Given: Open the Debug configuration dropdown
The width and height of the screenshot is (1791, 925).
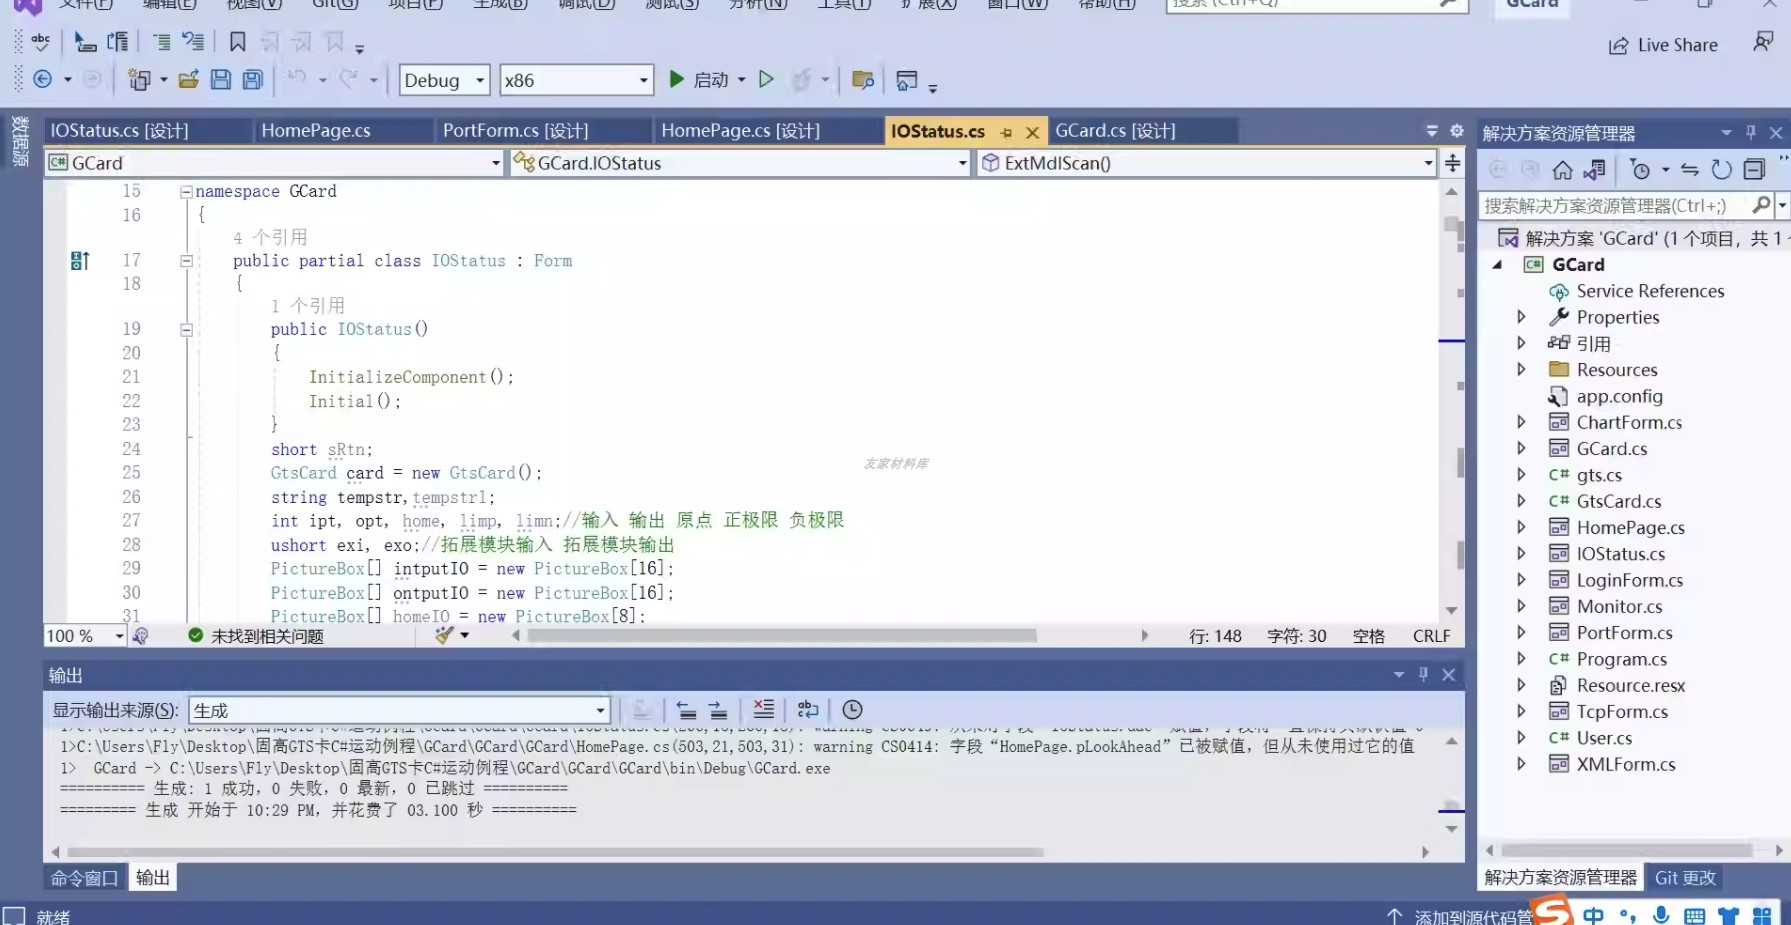Looking at the screenshot, I should click(445, 80).
